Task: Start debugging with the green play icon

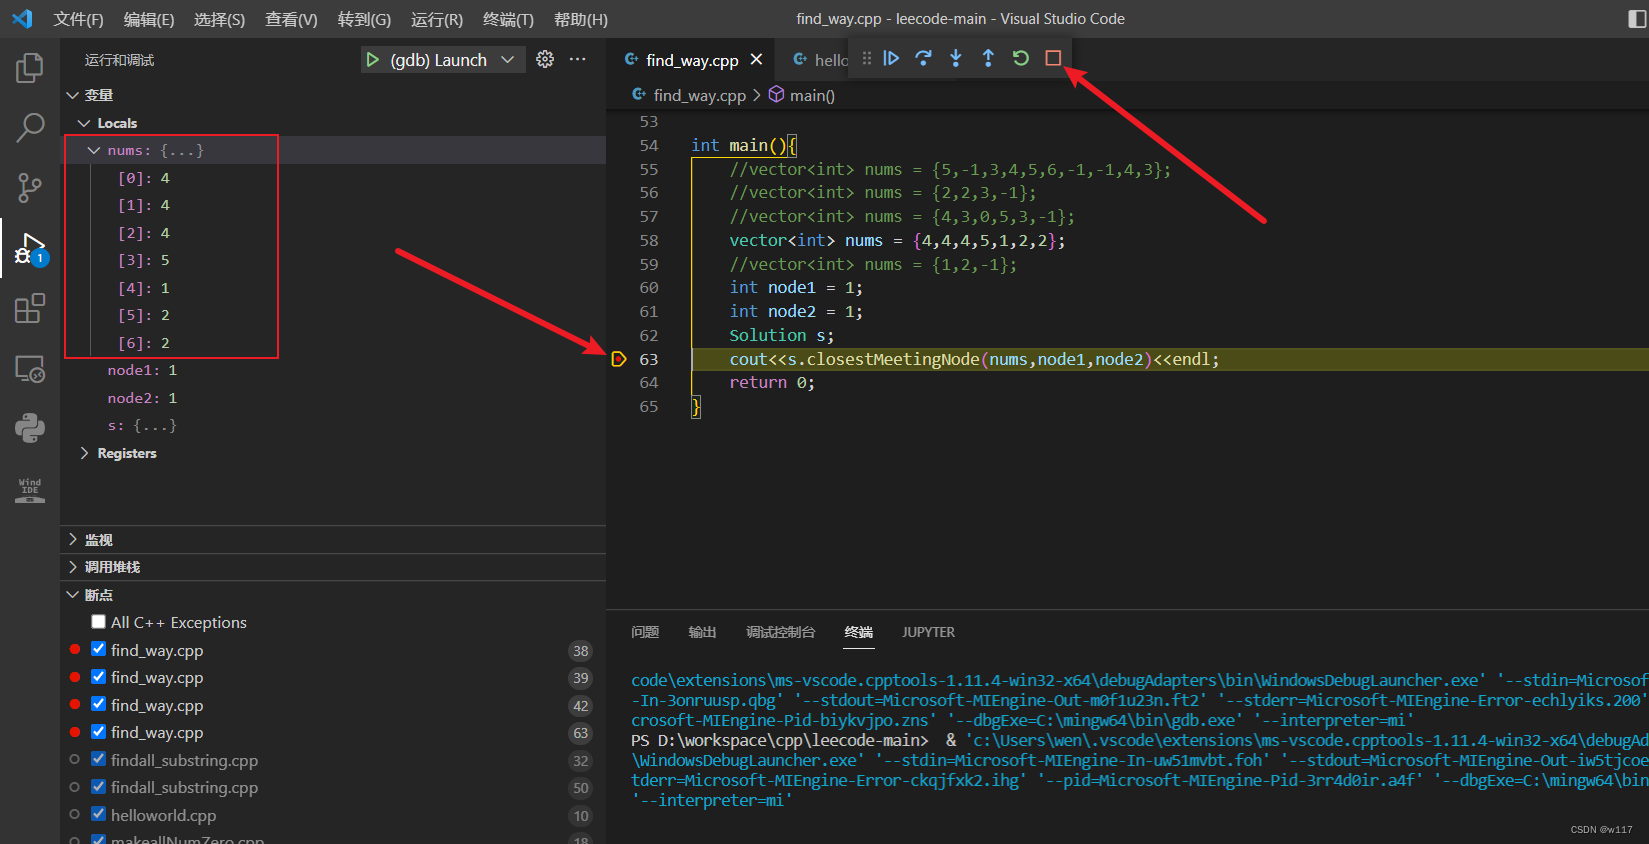Action: click(x=372, y=60)
